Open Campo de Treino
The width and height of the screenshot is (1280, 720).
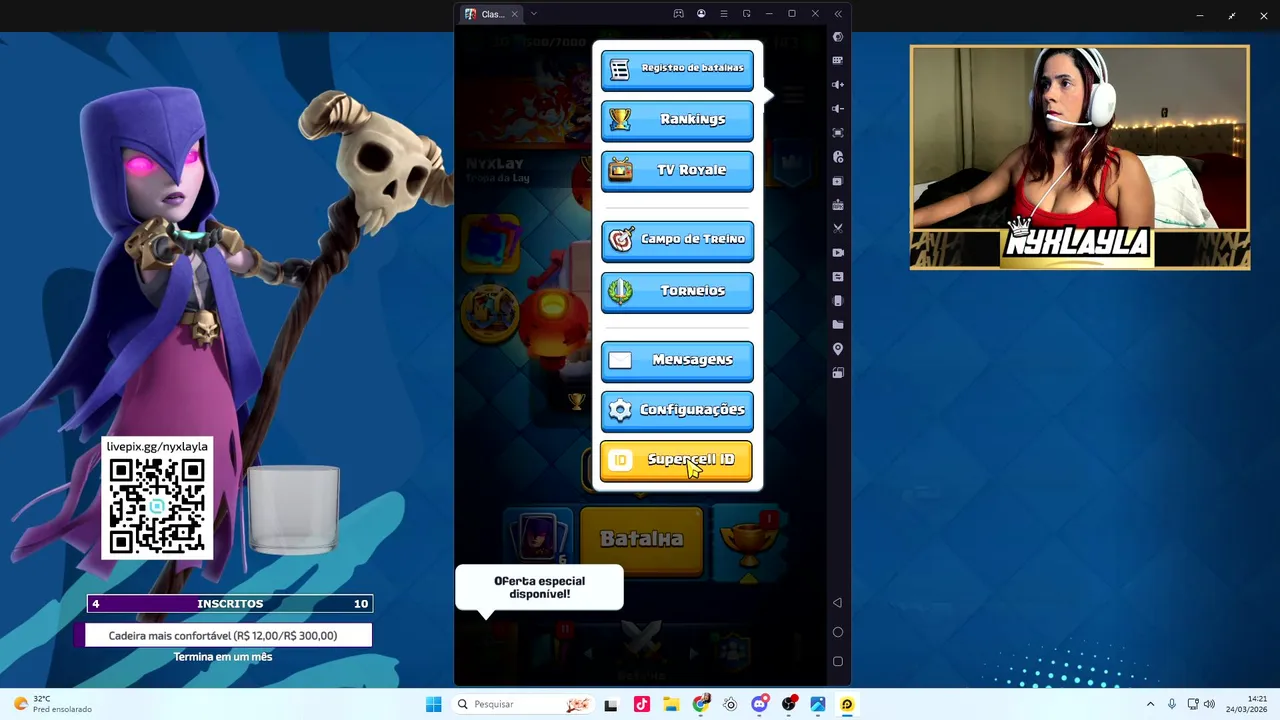677,240
